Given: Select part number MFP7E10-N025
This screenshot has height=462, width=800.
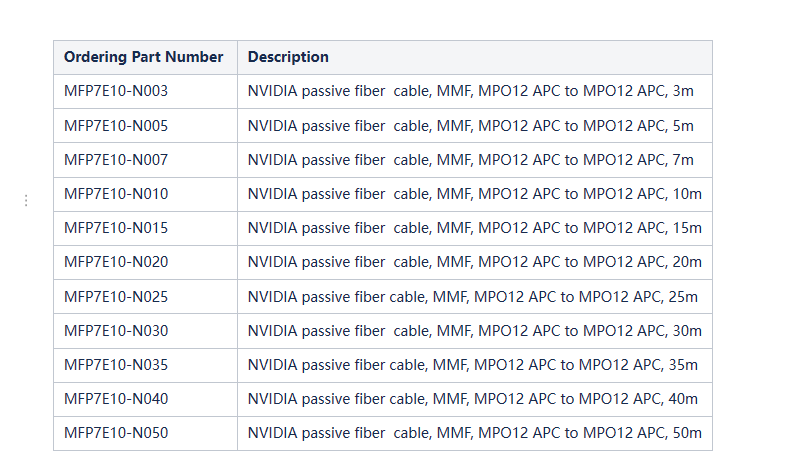Looking at the screenshot, I should (116, 297).
